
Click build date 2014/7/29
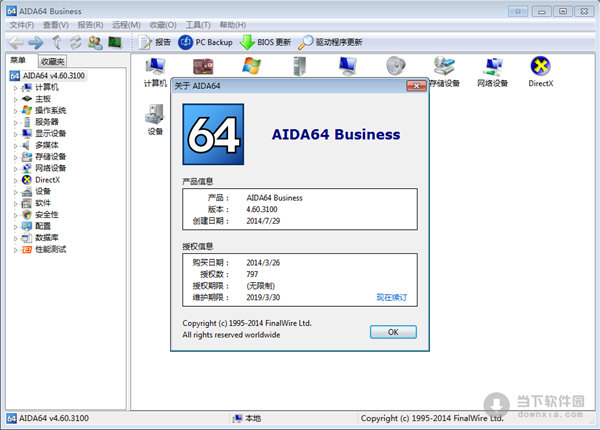(x=263, y=221)
